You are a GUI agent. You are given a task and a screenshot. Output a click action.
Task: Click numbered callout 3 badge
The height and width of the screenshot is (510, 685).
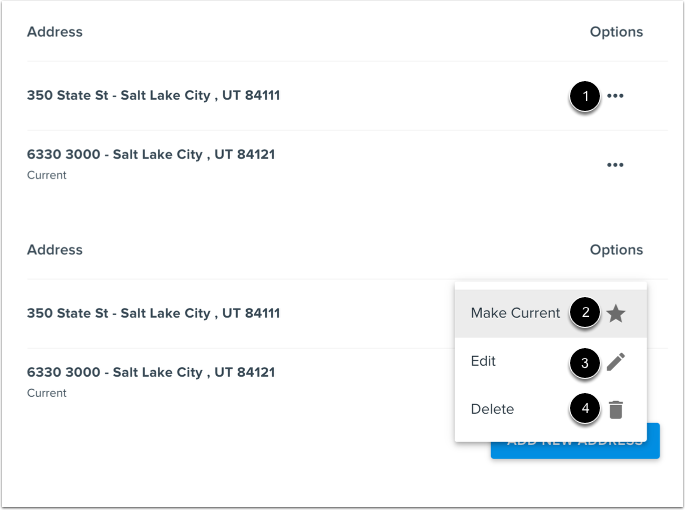tap(585, 363)
